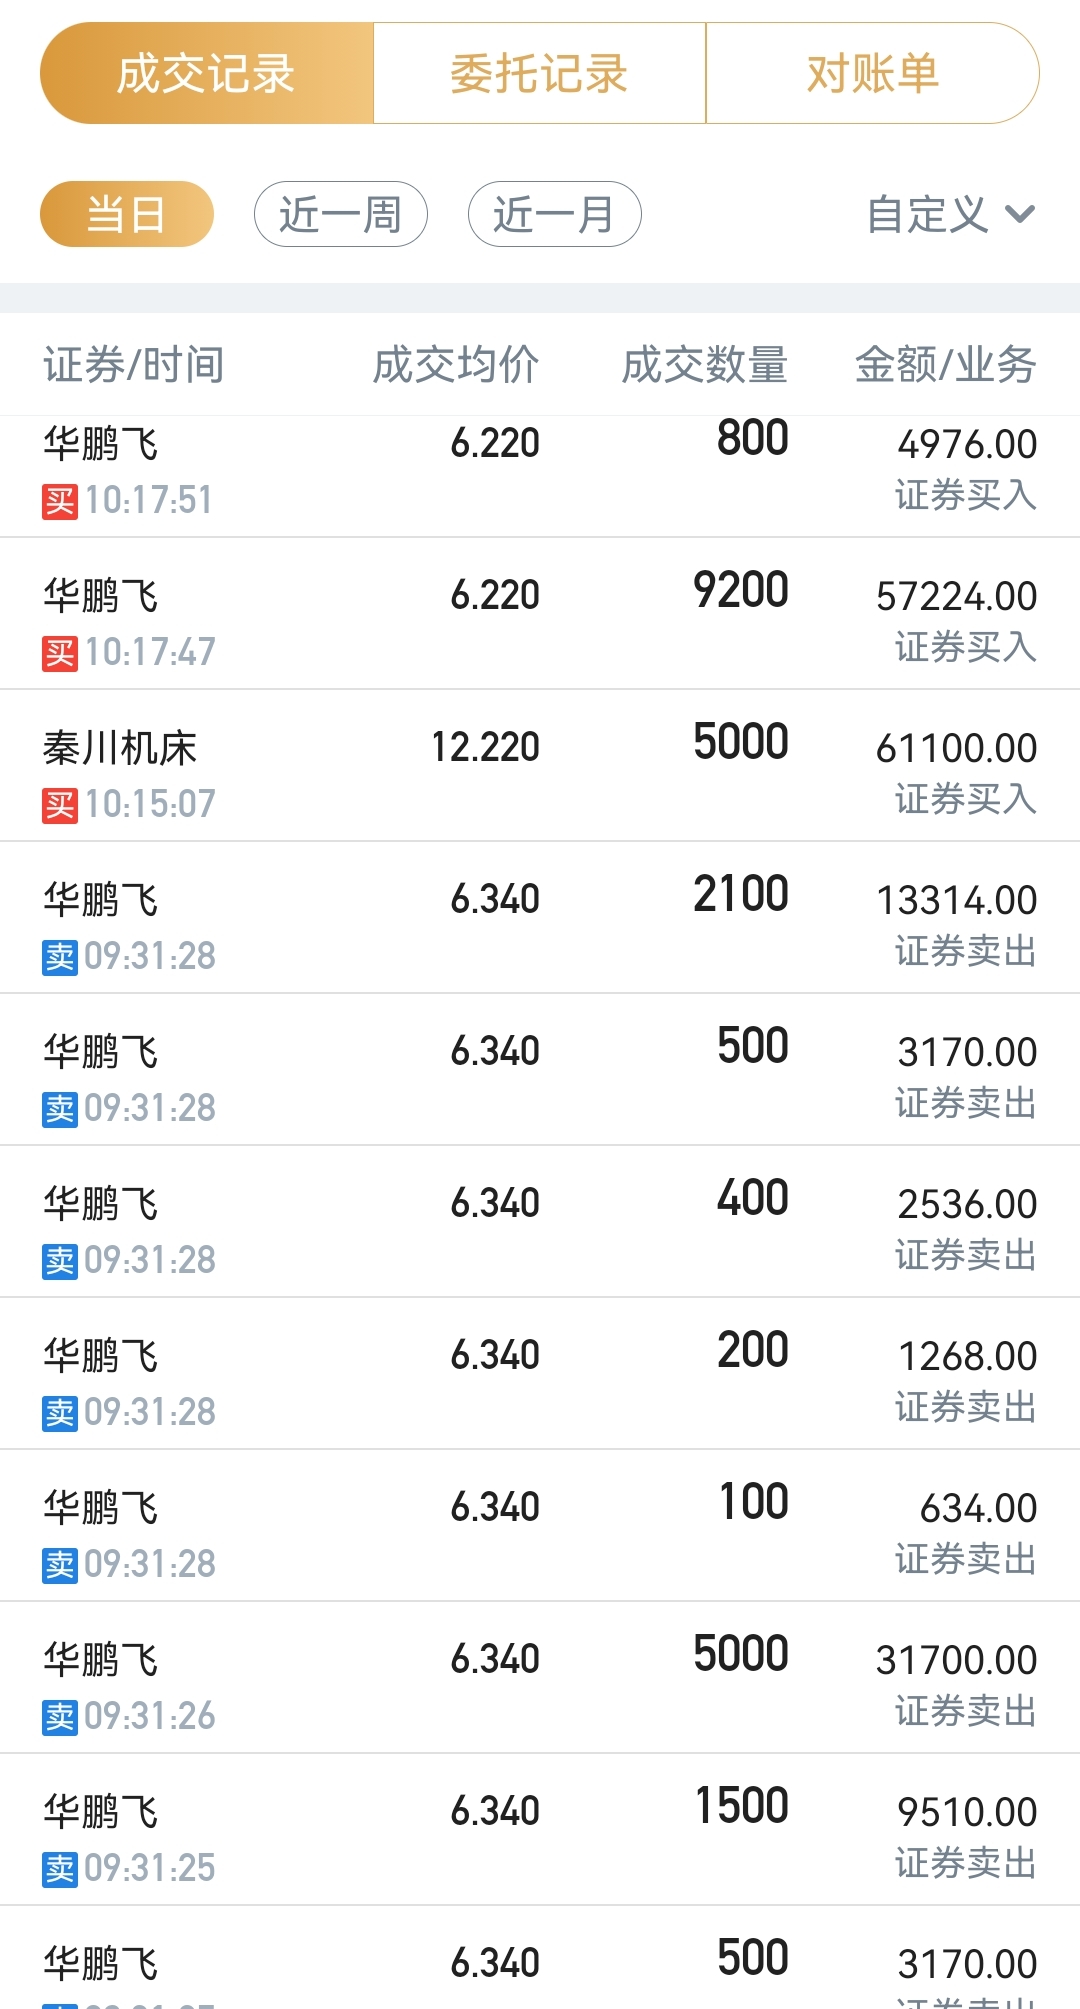This screenshot has width=1080, height=2009.
Task: Open 华鹏飞 sell record of 2100 shares
Action: pyautogui.click(x=540, y=918)
